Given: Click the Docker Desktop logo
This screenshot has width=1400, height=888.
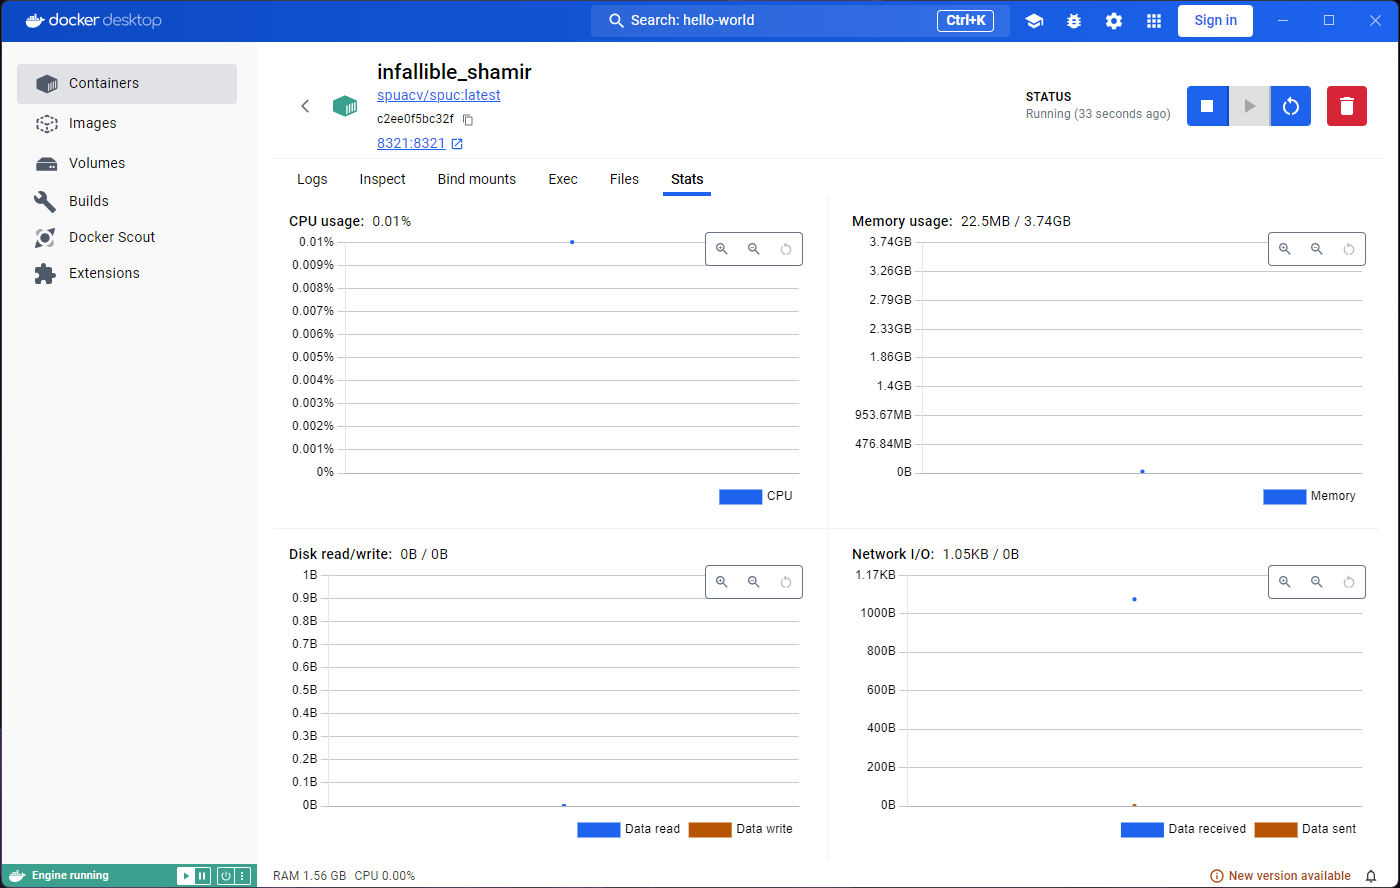Looking at the screenshot, I should click(93, 20).
